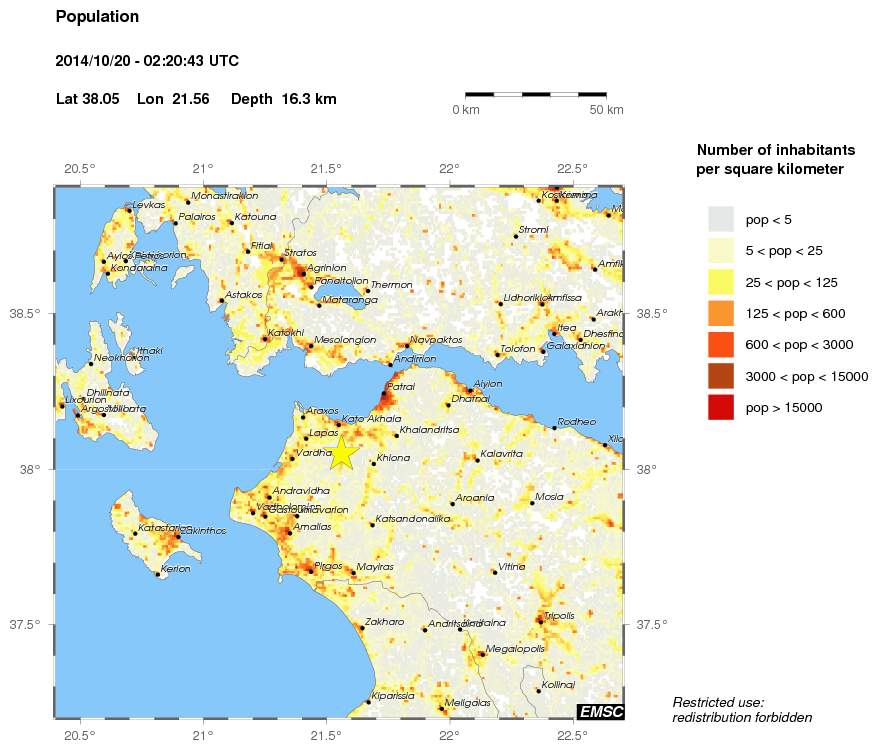
Task: Click the 'Population' title text
Action: point(97,17)
